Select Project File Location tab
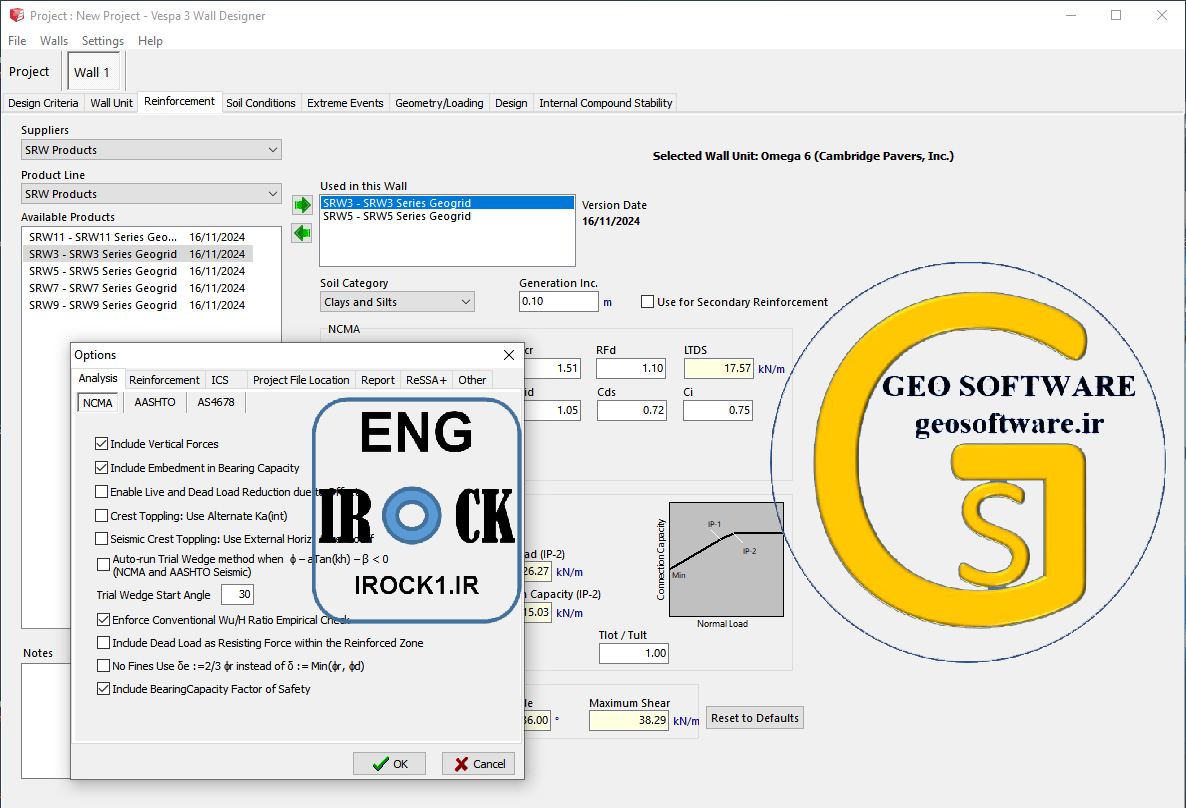1186x808 pixels. point(301,380)
